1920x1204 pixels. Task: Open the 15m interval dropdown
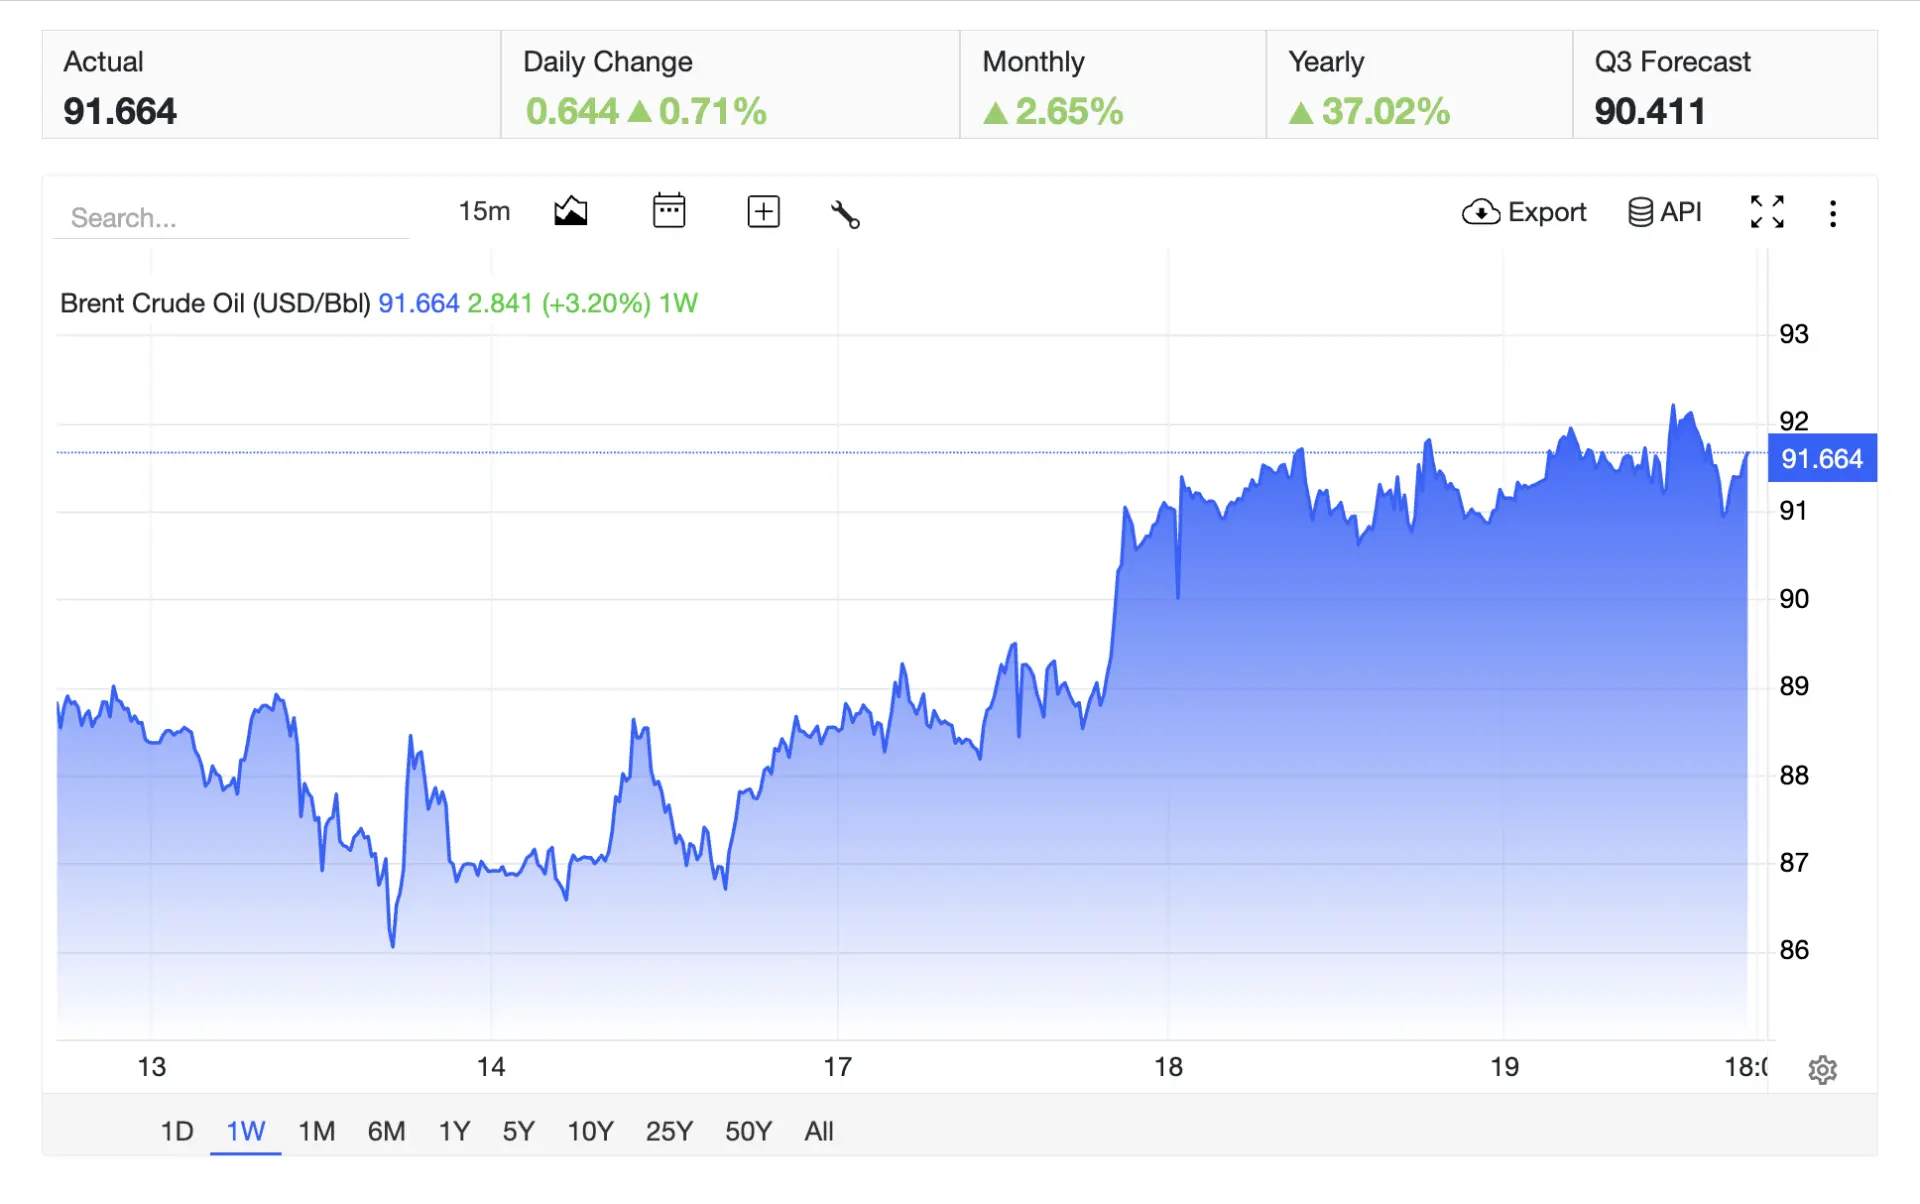coord(484,211)
